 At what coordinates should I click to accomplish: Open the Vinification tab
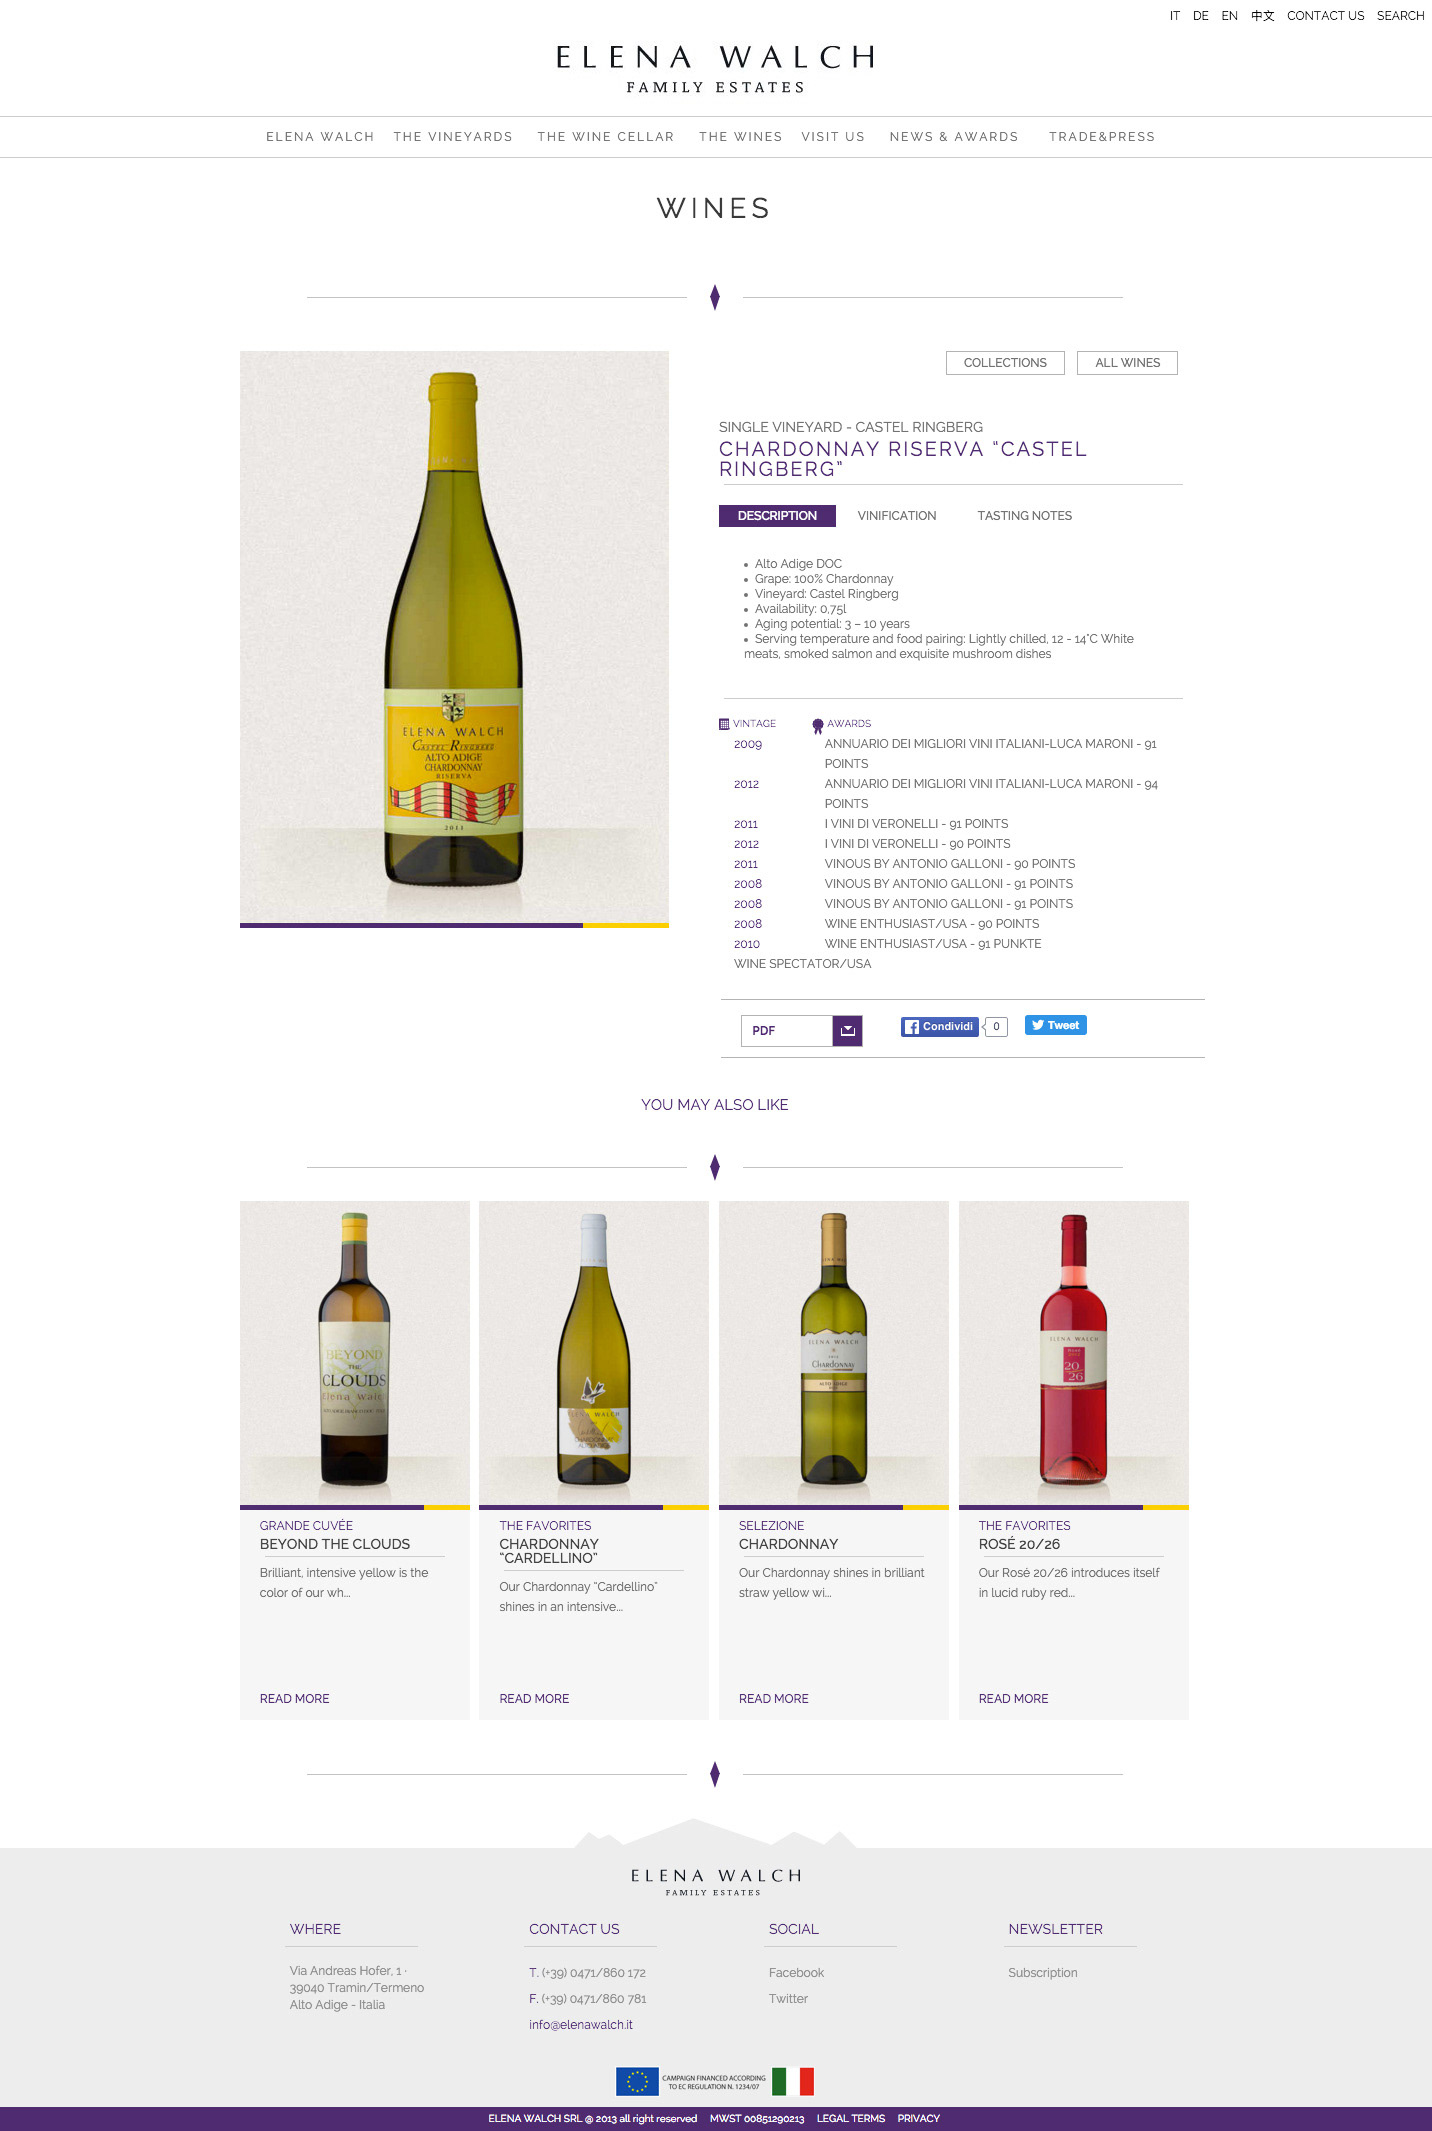(897, 516)
